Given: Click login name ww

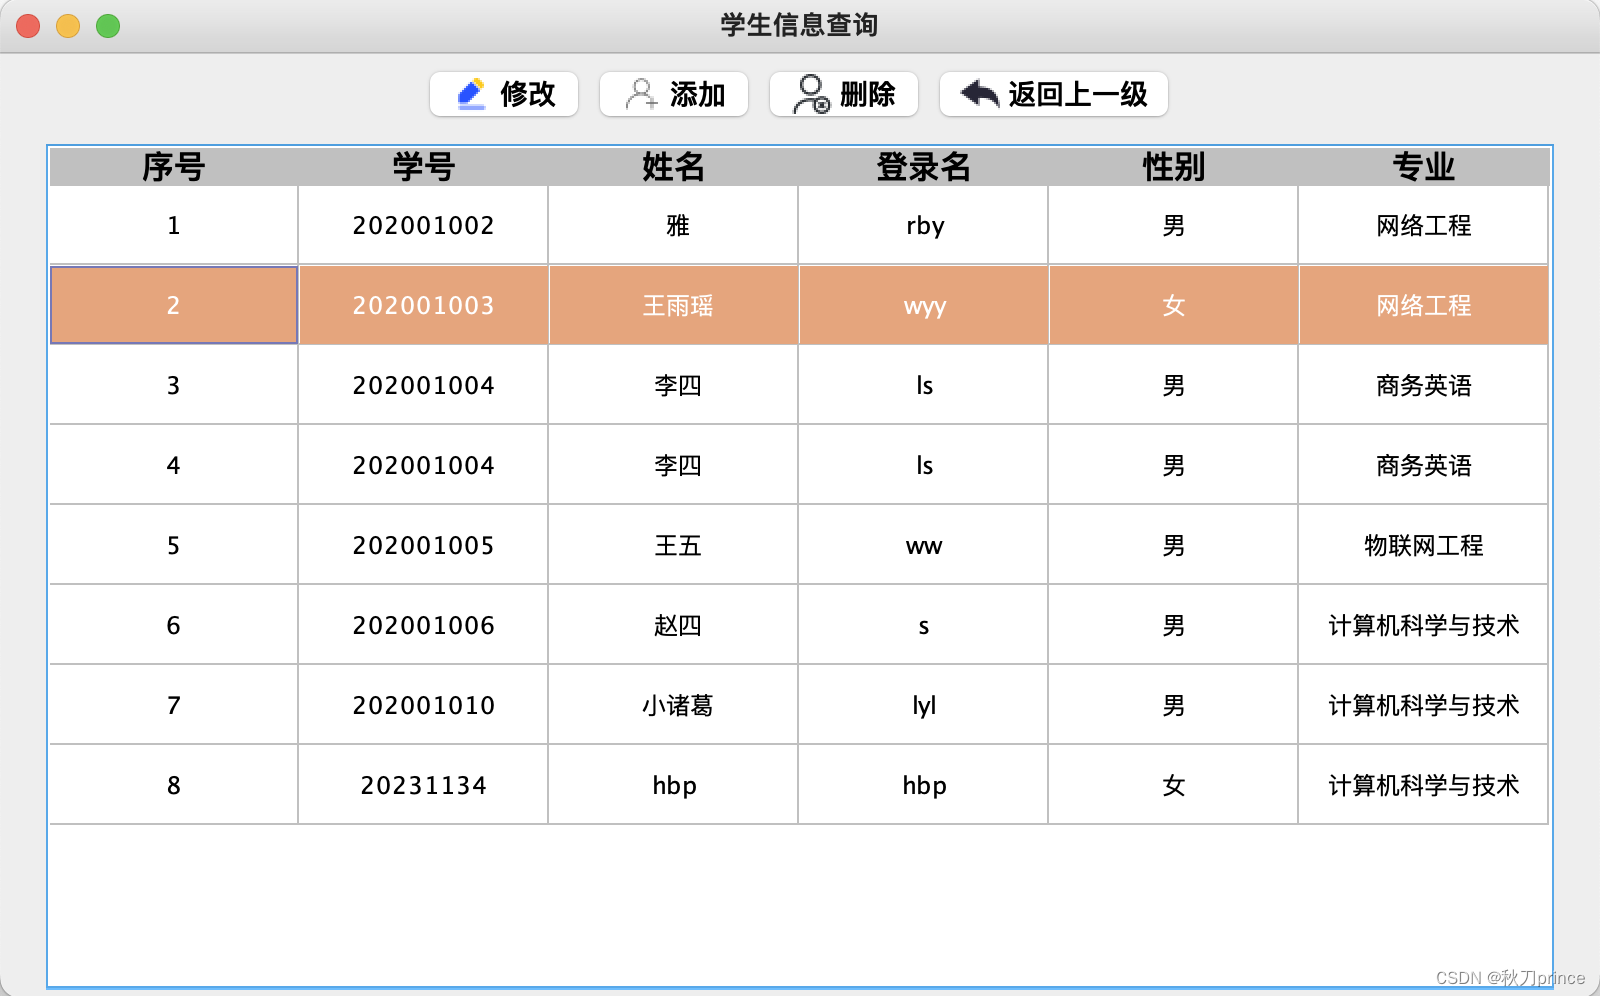Looking at the screenshot, I should coord(924,547).
